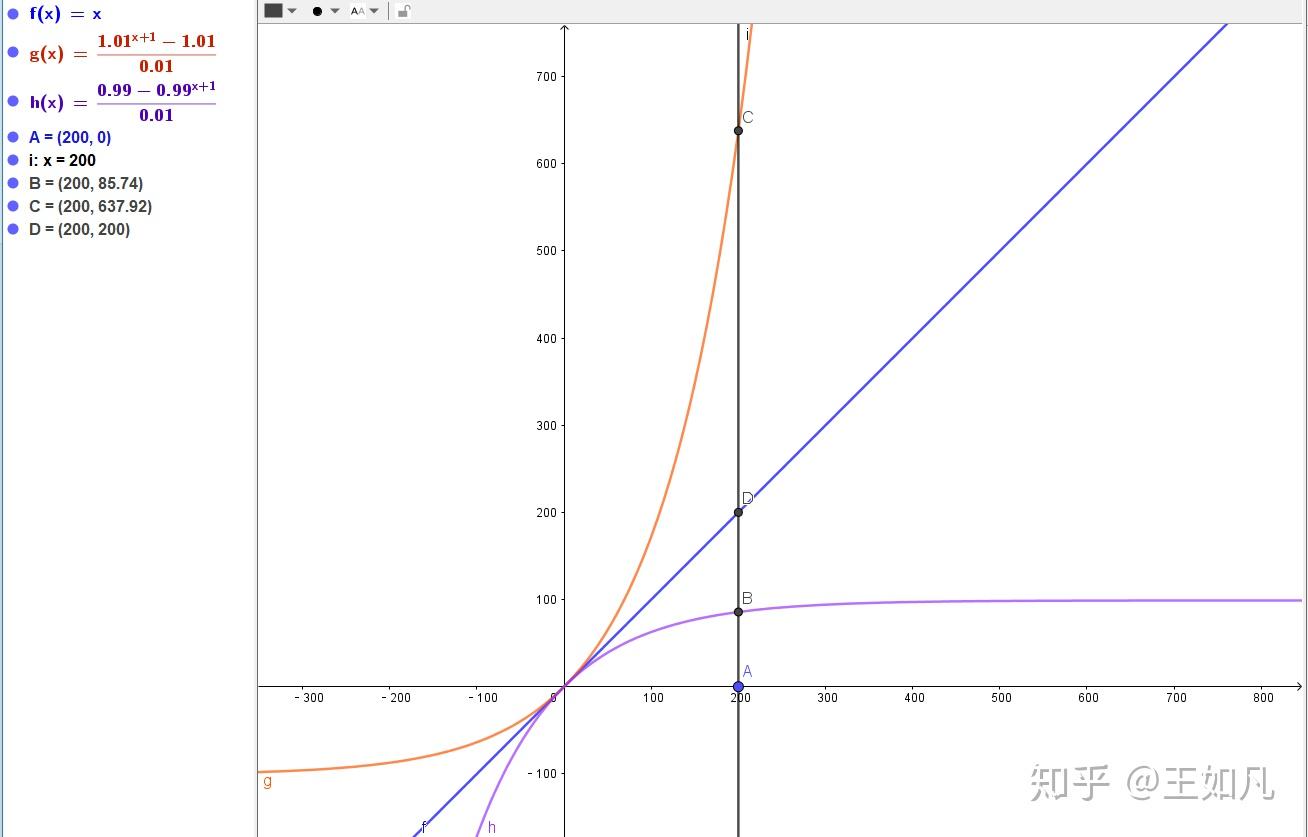Screen dimensions: 1308x837
Task: Toggle visibility marble of function h(x)
Action: coord(13,101)
